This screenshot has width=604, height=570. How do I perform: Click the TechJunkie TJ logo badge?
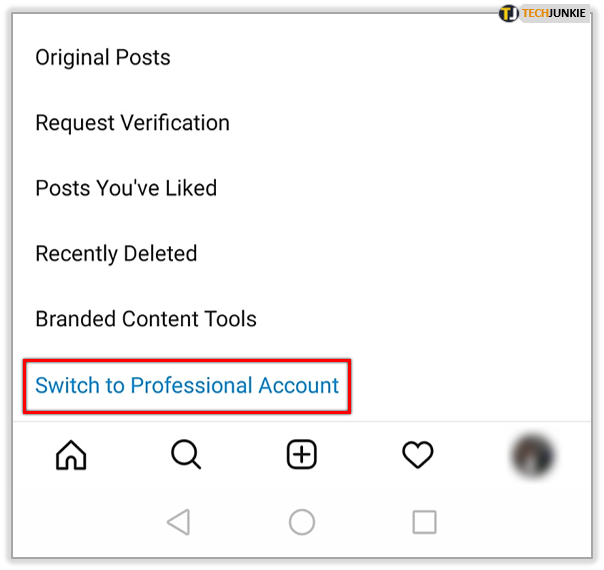click(x=508, y=13)
